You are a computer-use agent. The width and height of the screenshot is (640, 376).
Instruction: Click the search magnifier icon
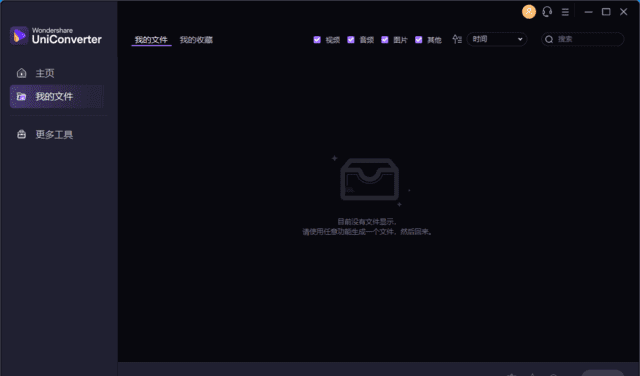549,39
